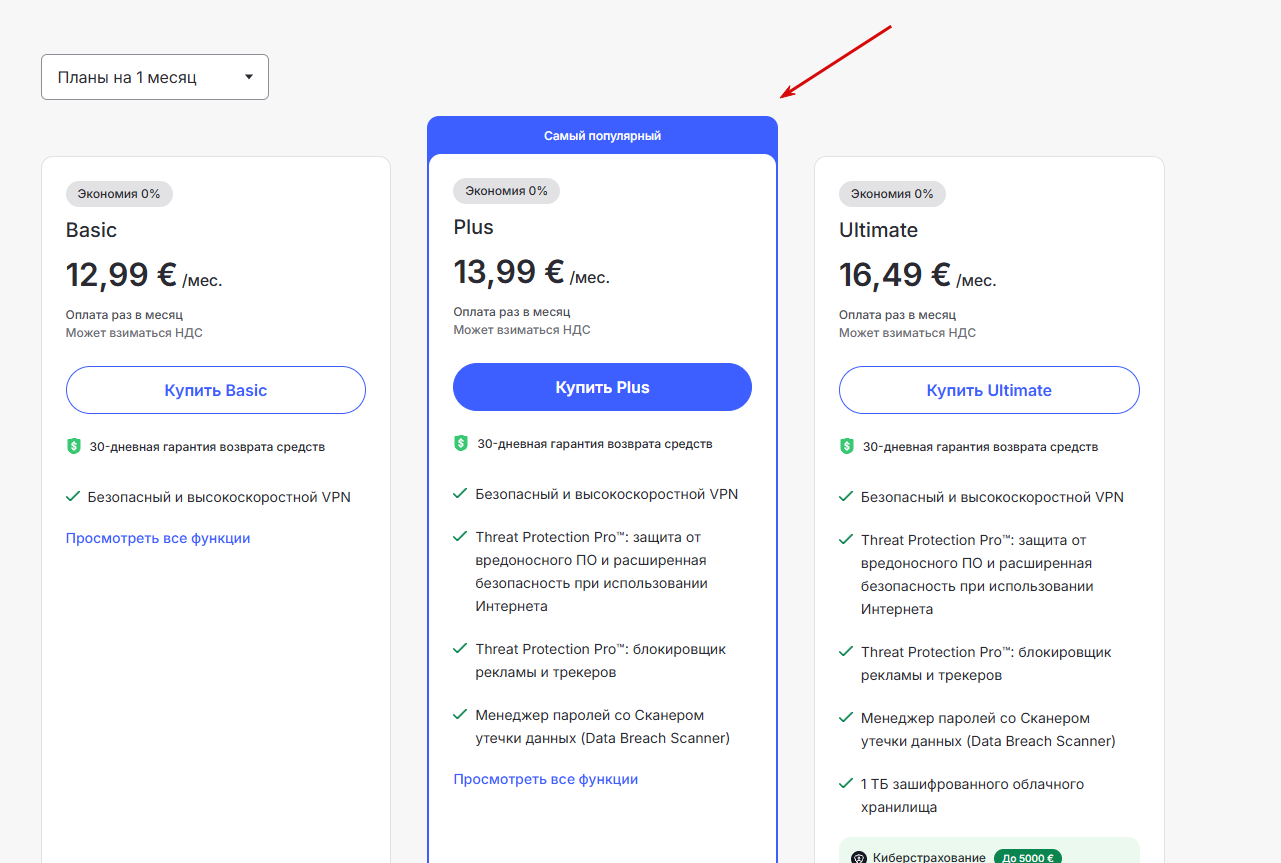
Task: Click the 'Самый популярный' banner above Plus
Action: point(602,135)
